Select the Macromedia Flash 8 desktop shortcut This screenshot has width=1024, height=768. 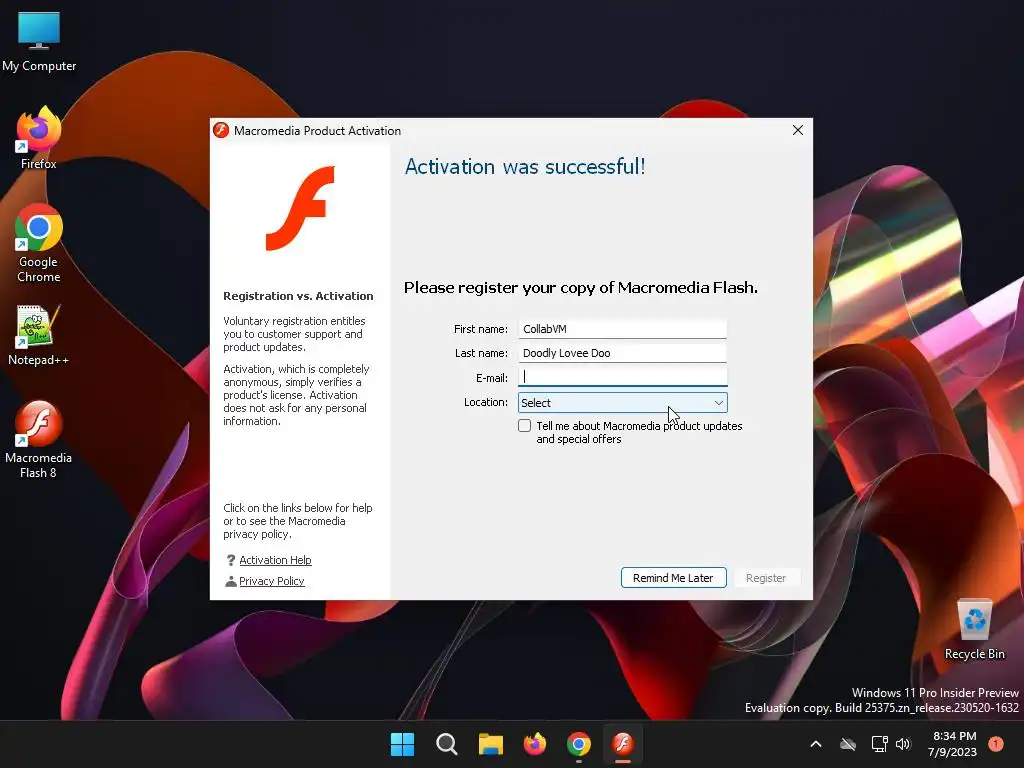coord(39,439)
